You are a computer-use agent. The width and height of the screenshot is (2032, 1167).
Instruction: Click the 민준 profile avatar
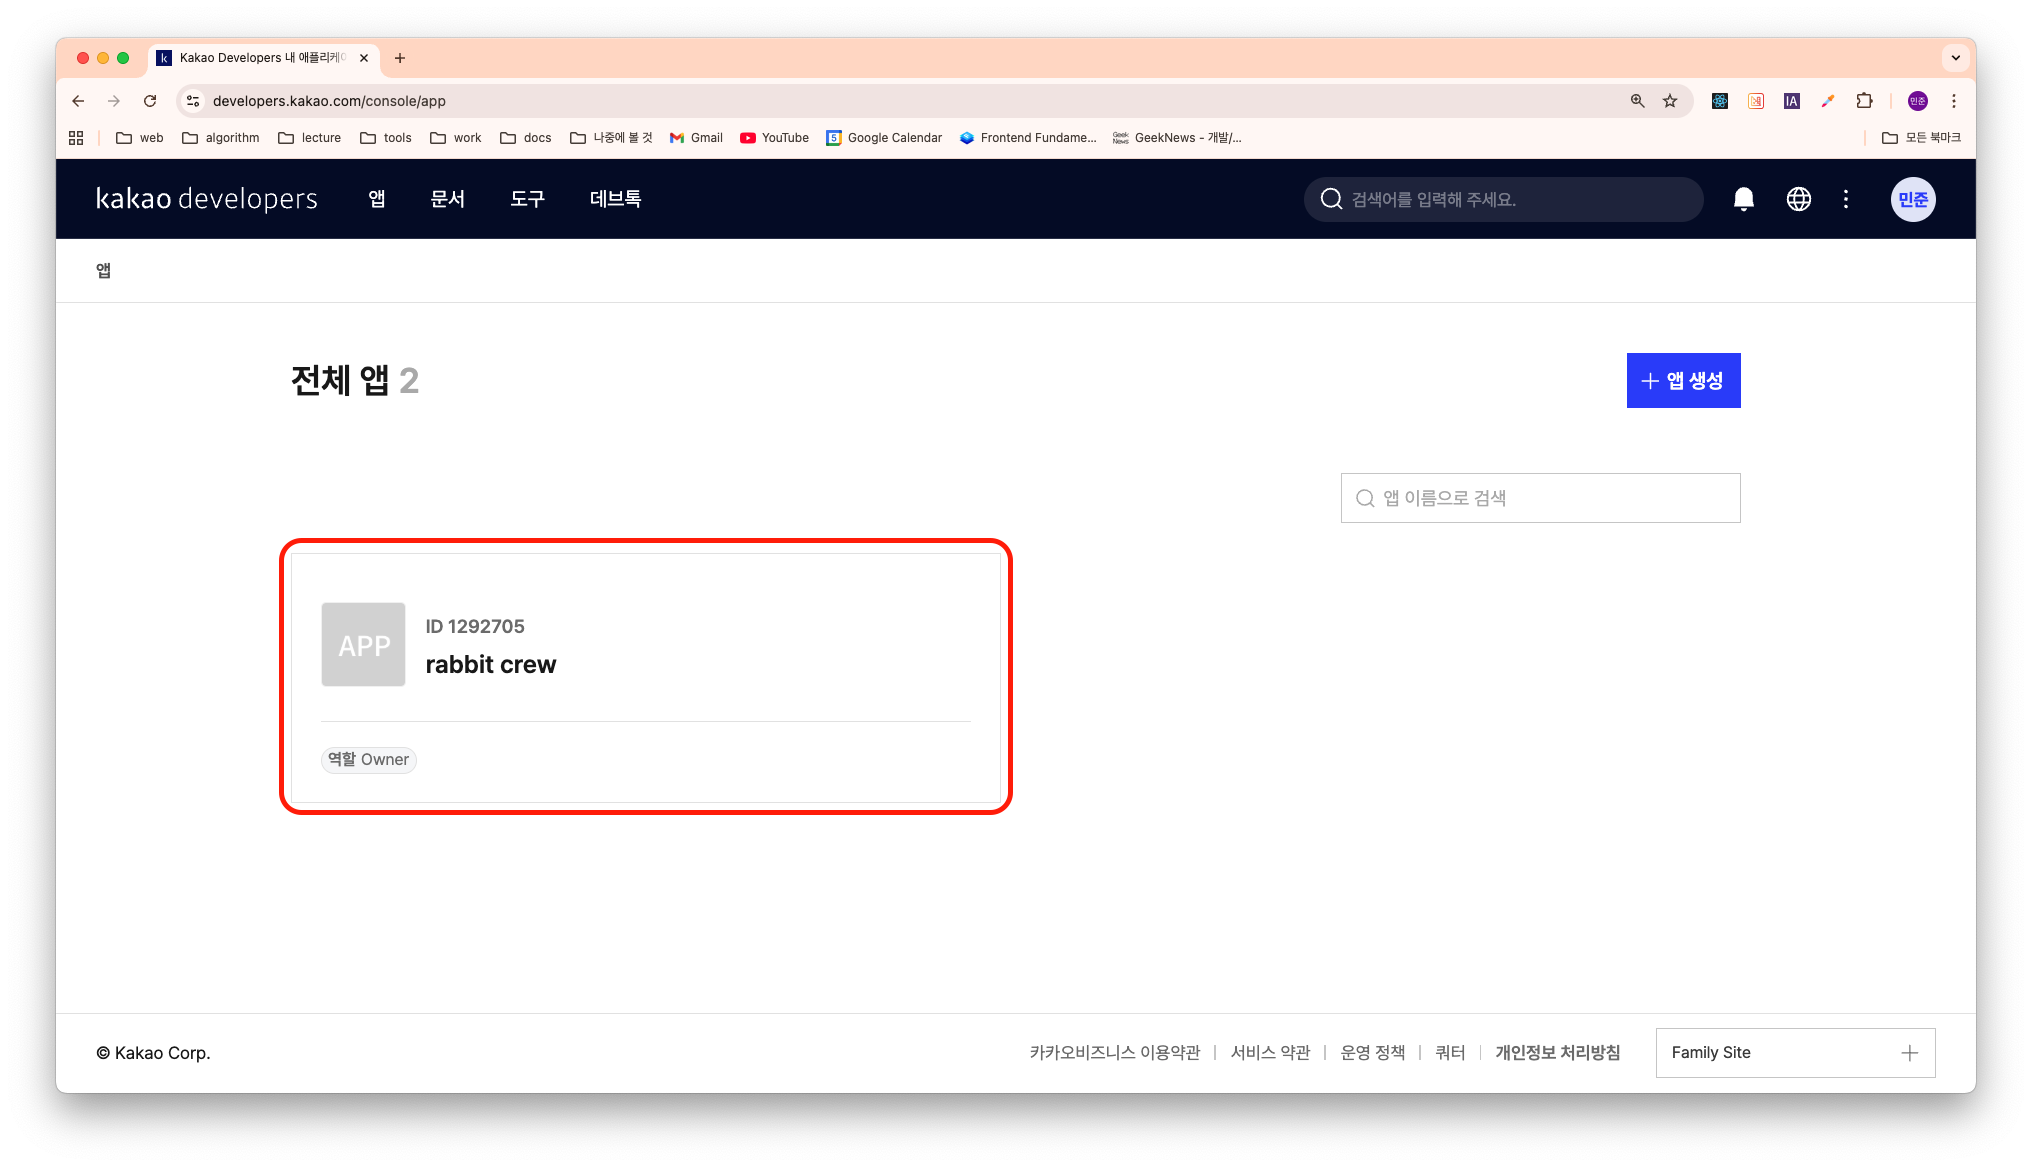[1912, 199]
